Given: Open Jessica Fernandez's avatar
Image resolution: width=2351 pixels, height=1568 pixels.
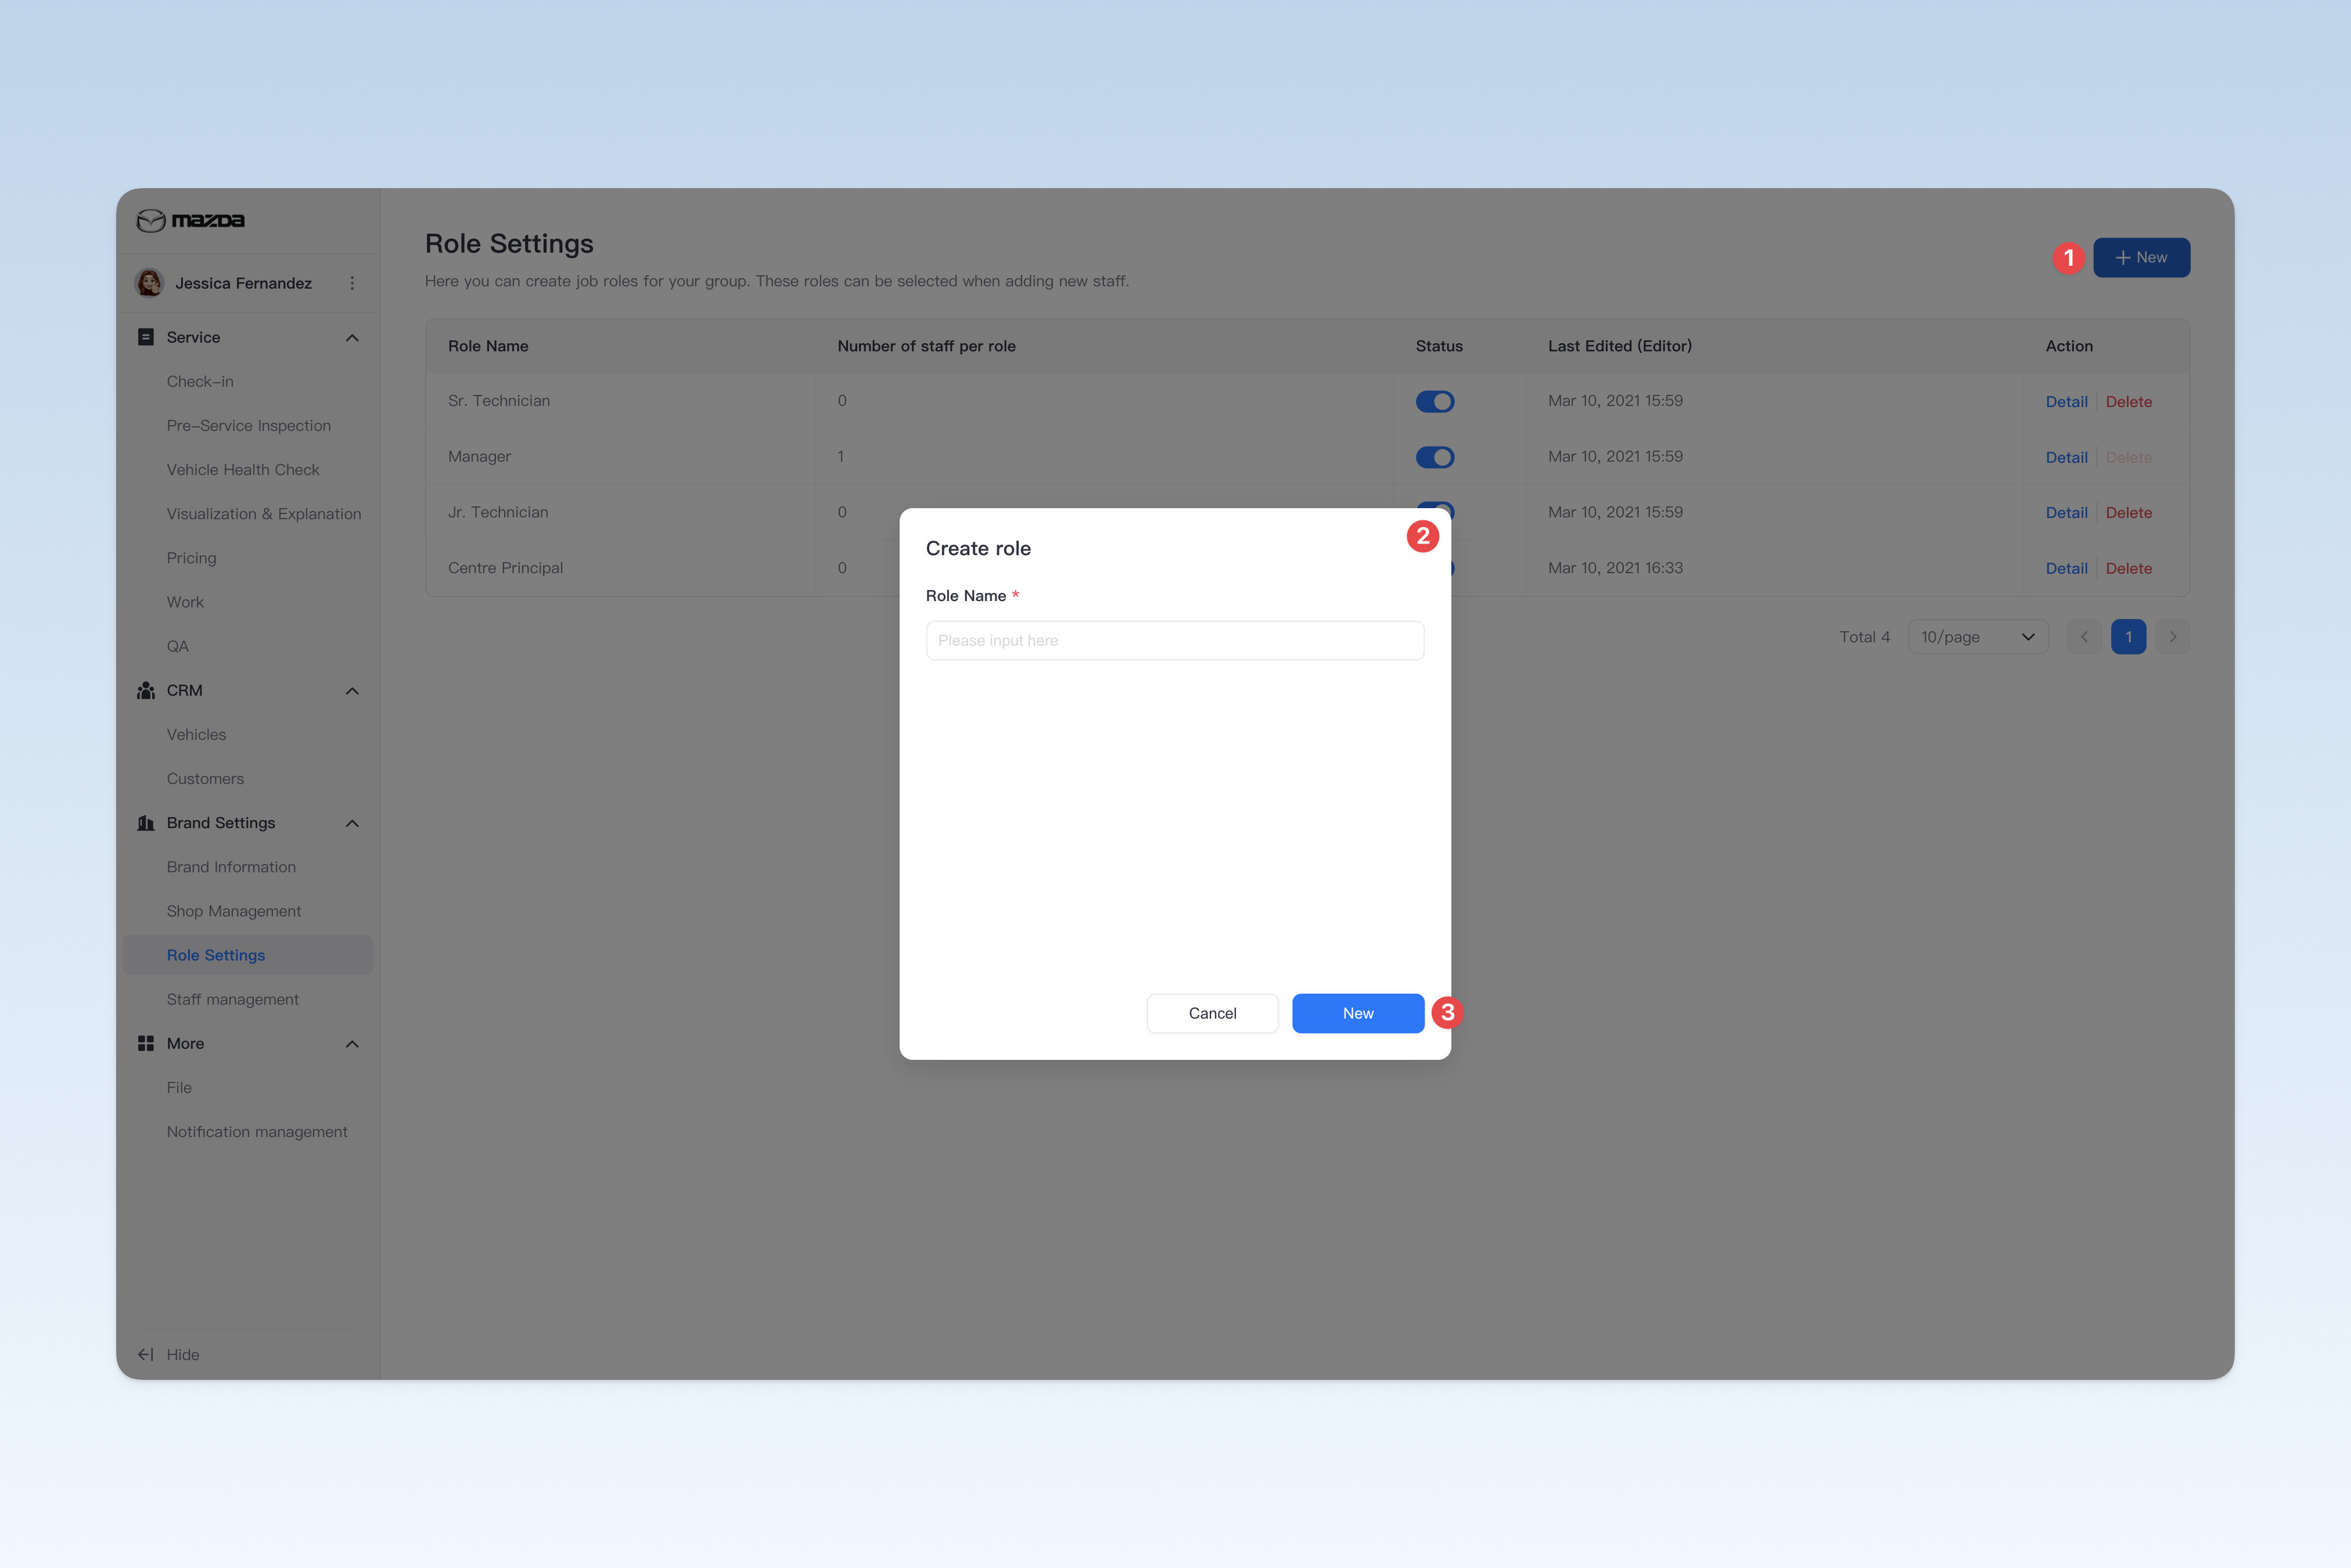Looking at the screenshot, I should pyautogui.click(x=150, y=283).
